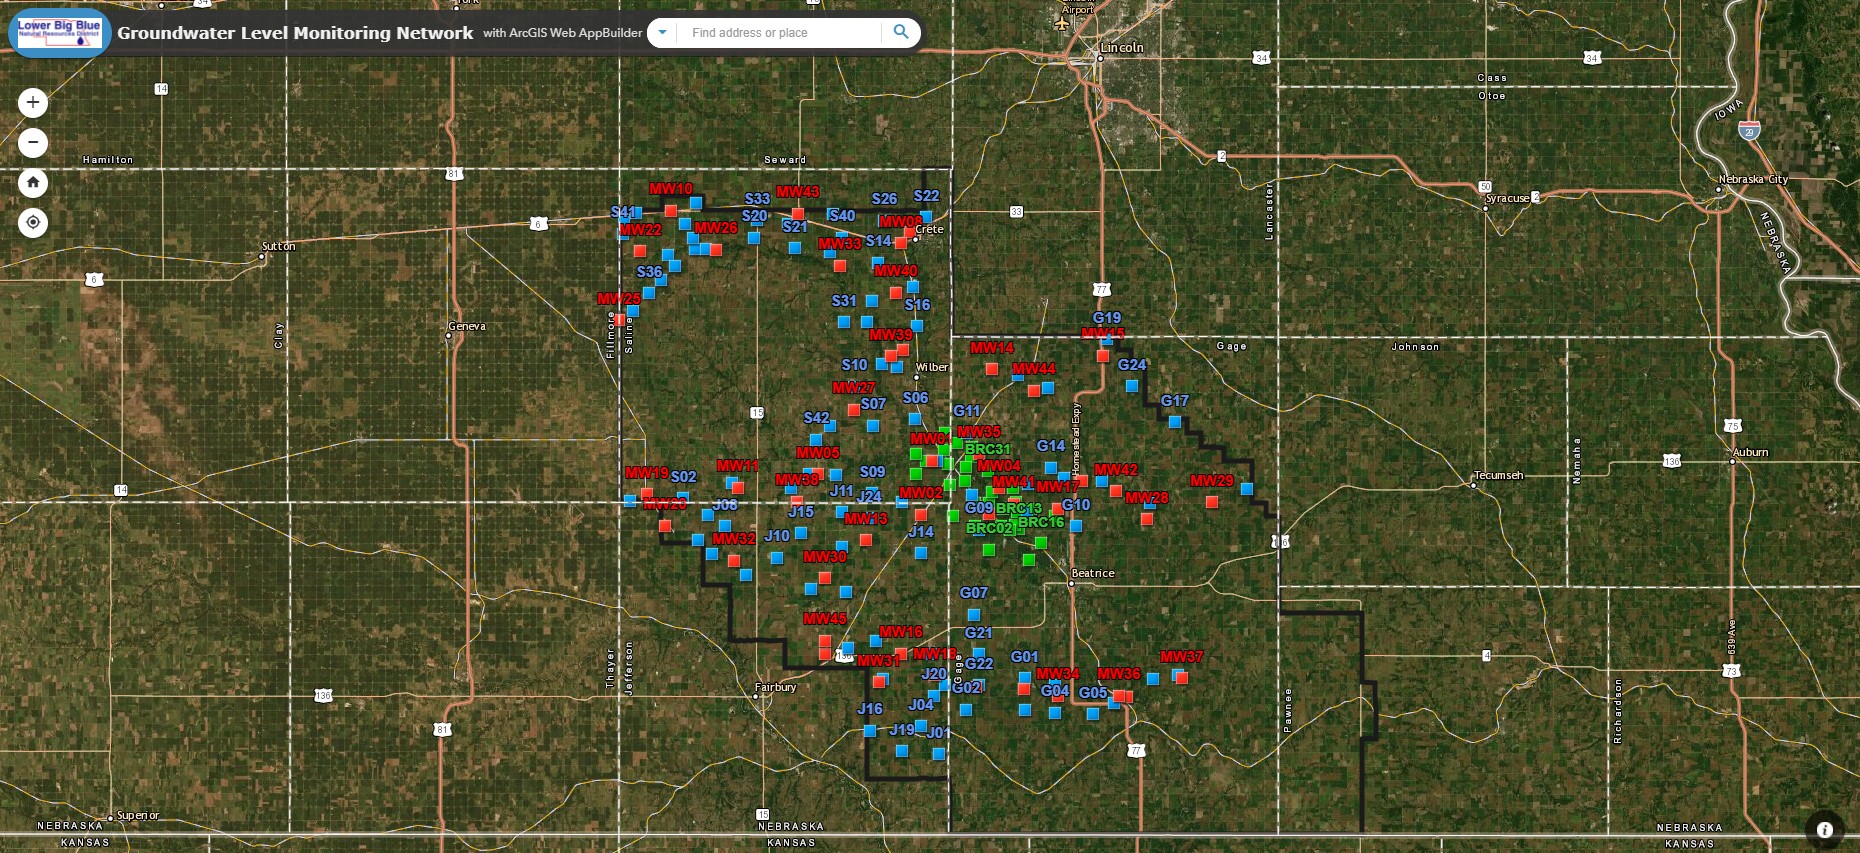Image resolution: width=1860 pixels, height=853 pixels.
Task: Click the blue G01 well marker
Action: pos(1025,678)
